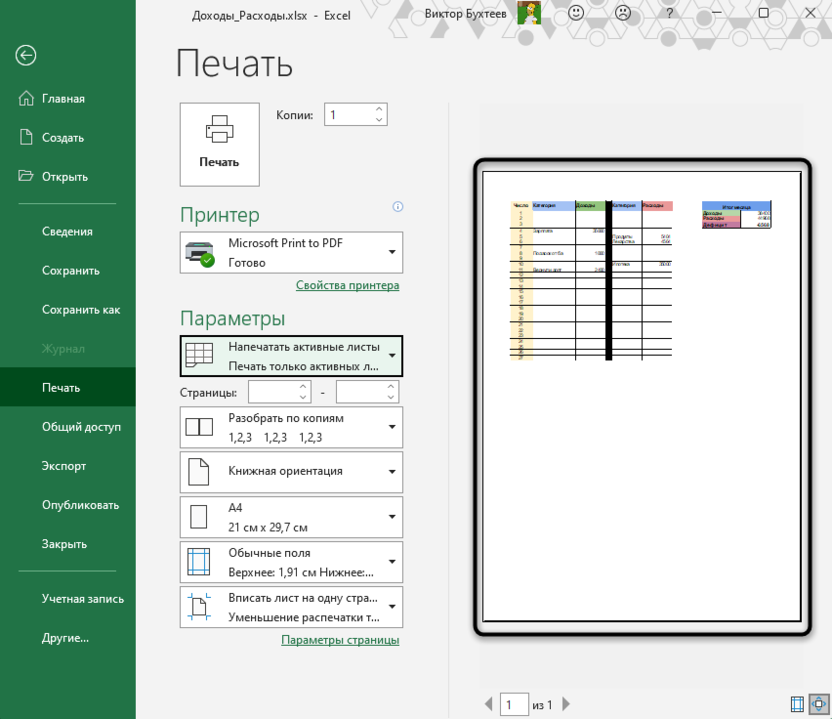
Task: Open the portrait orientation dropdown
Action: (392, 472)
